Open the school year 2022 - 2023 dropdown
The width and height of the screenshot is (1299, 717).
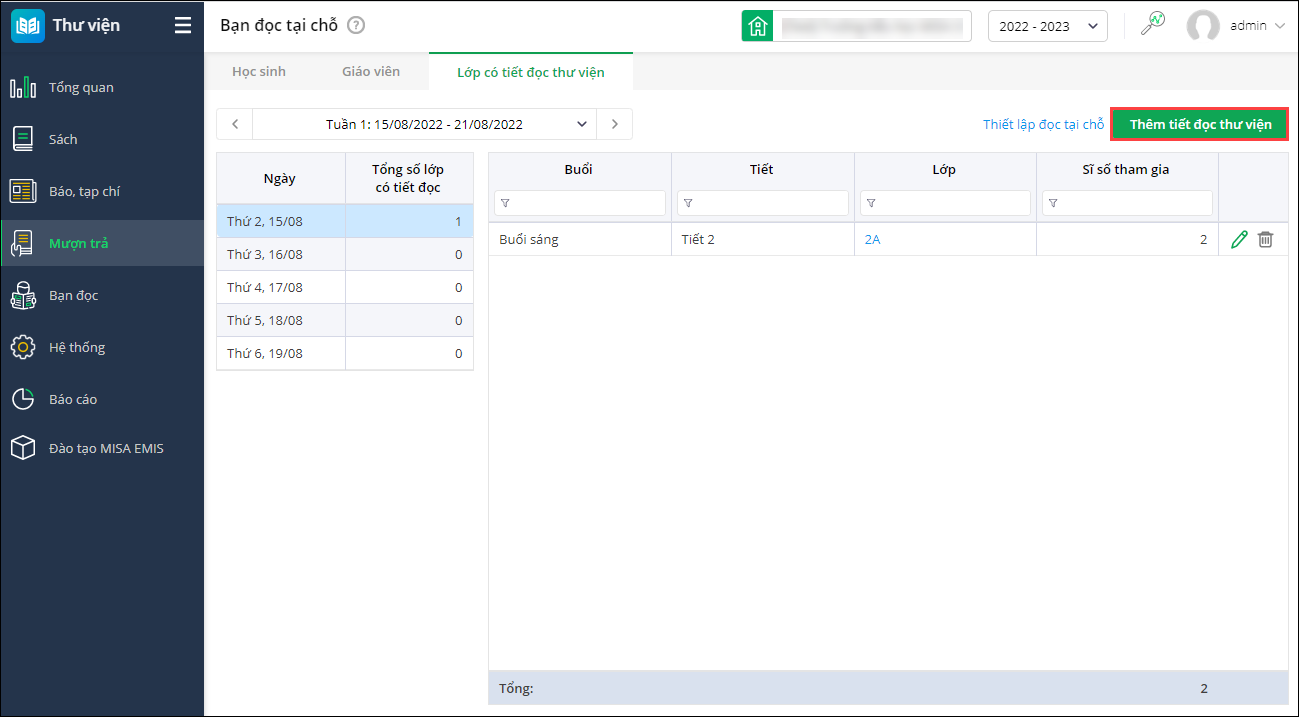click(x=1047, y=26)
